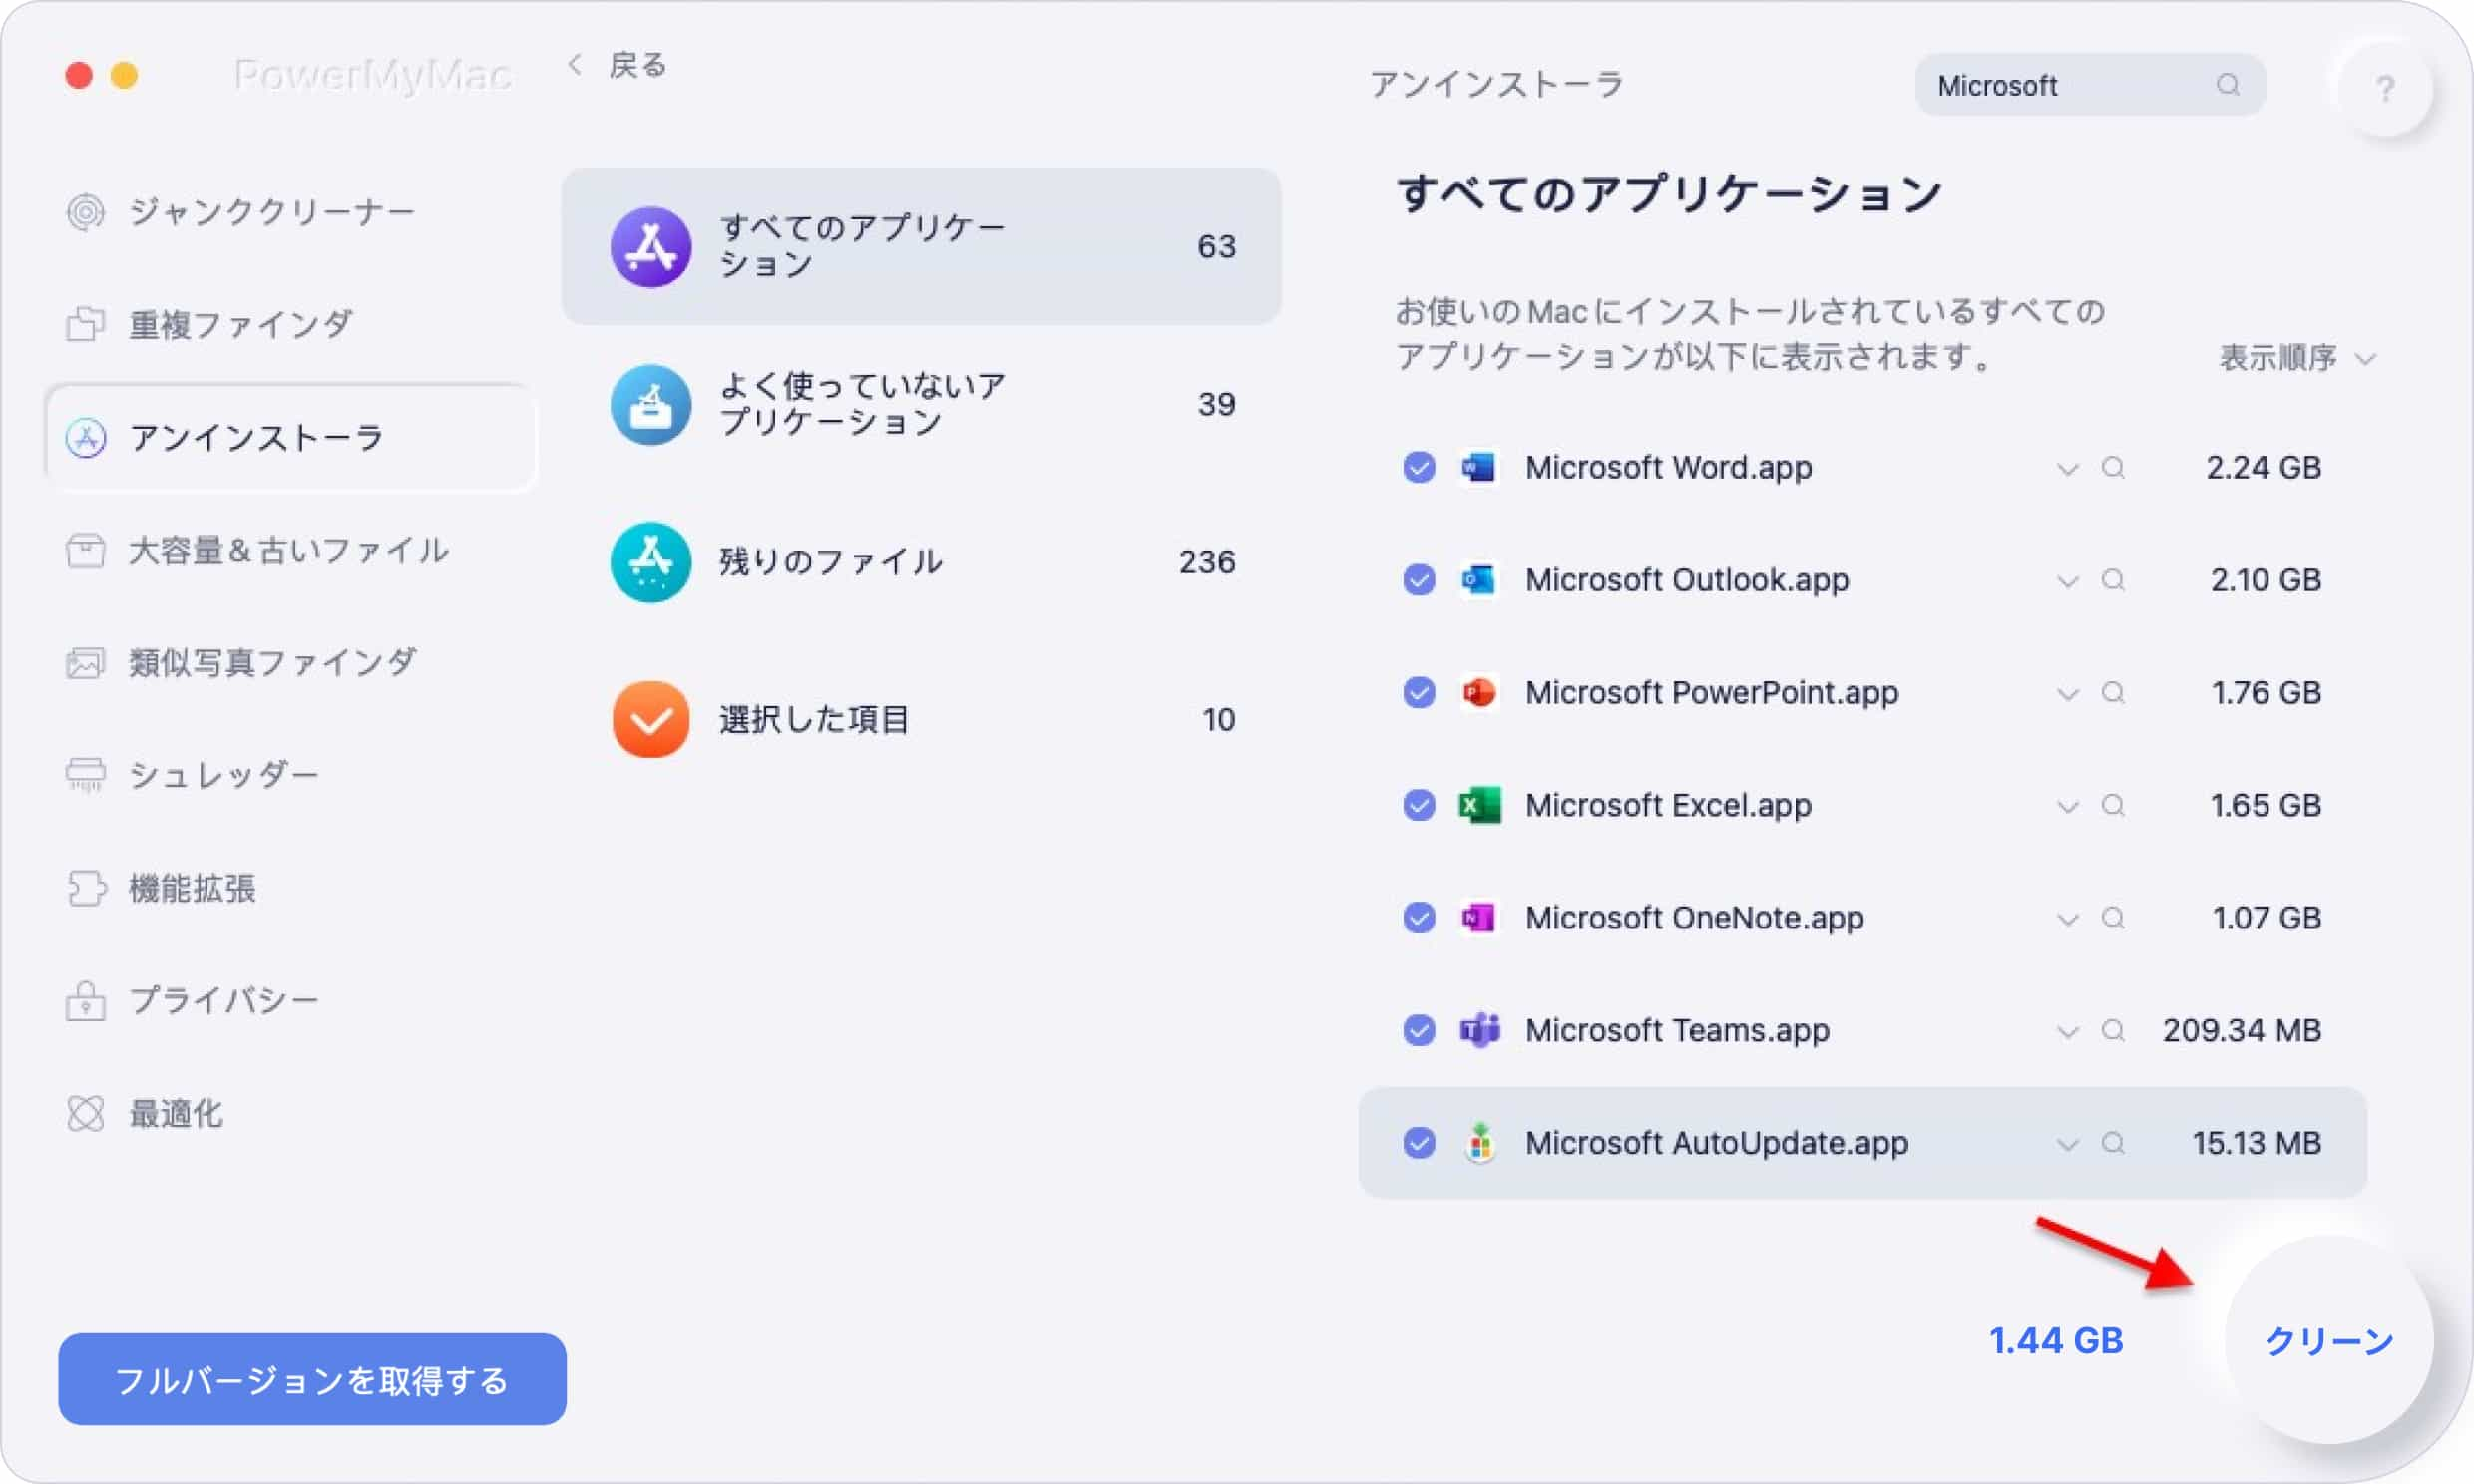Click the クリーン button
2474x1484 pixels.
(2329, 1340)
